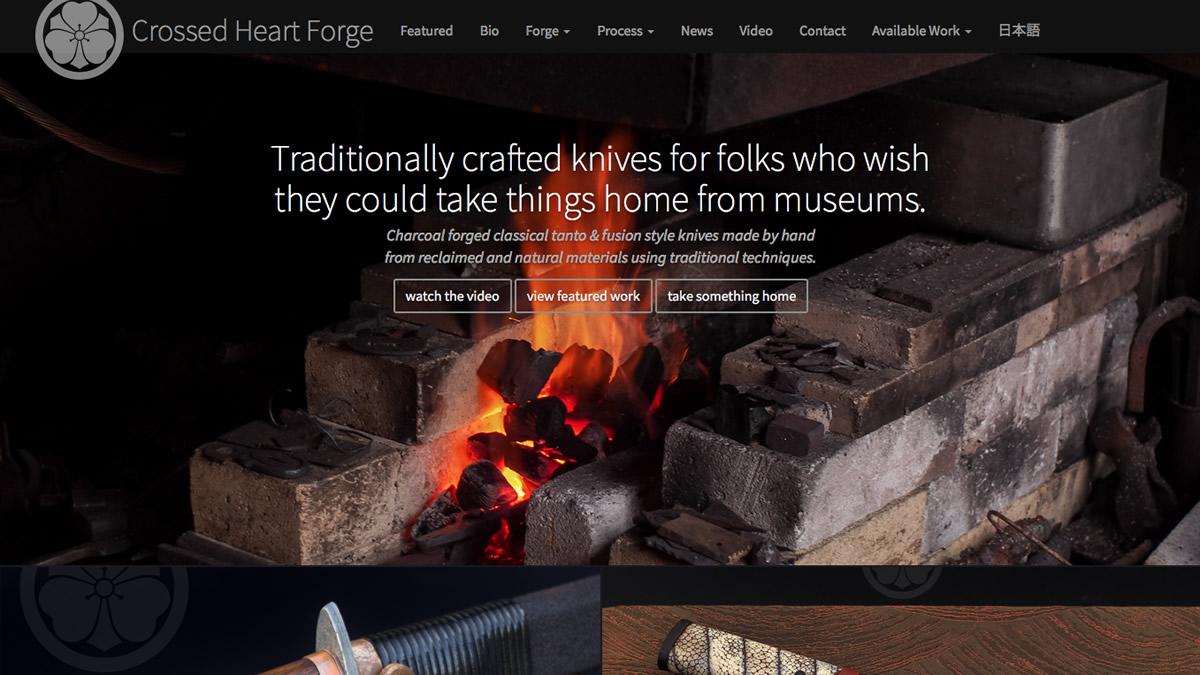Click the small crest emblem above the right knife
The image size is (1200, 675).
pyautogui.click(x=901, y=581)
